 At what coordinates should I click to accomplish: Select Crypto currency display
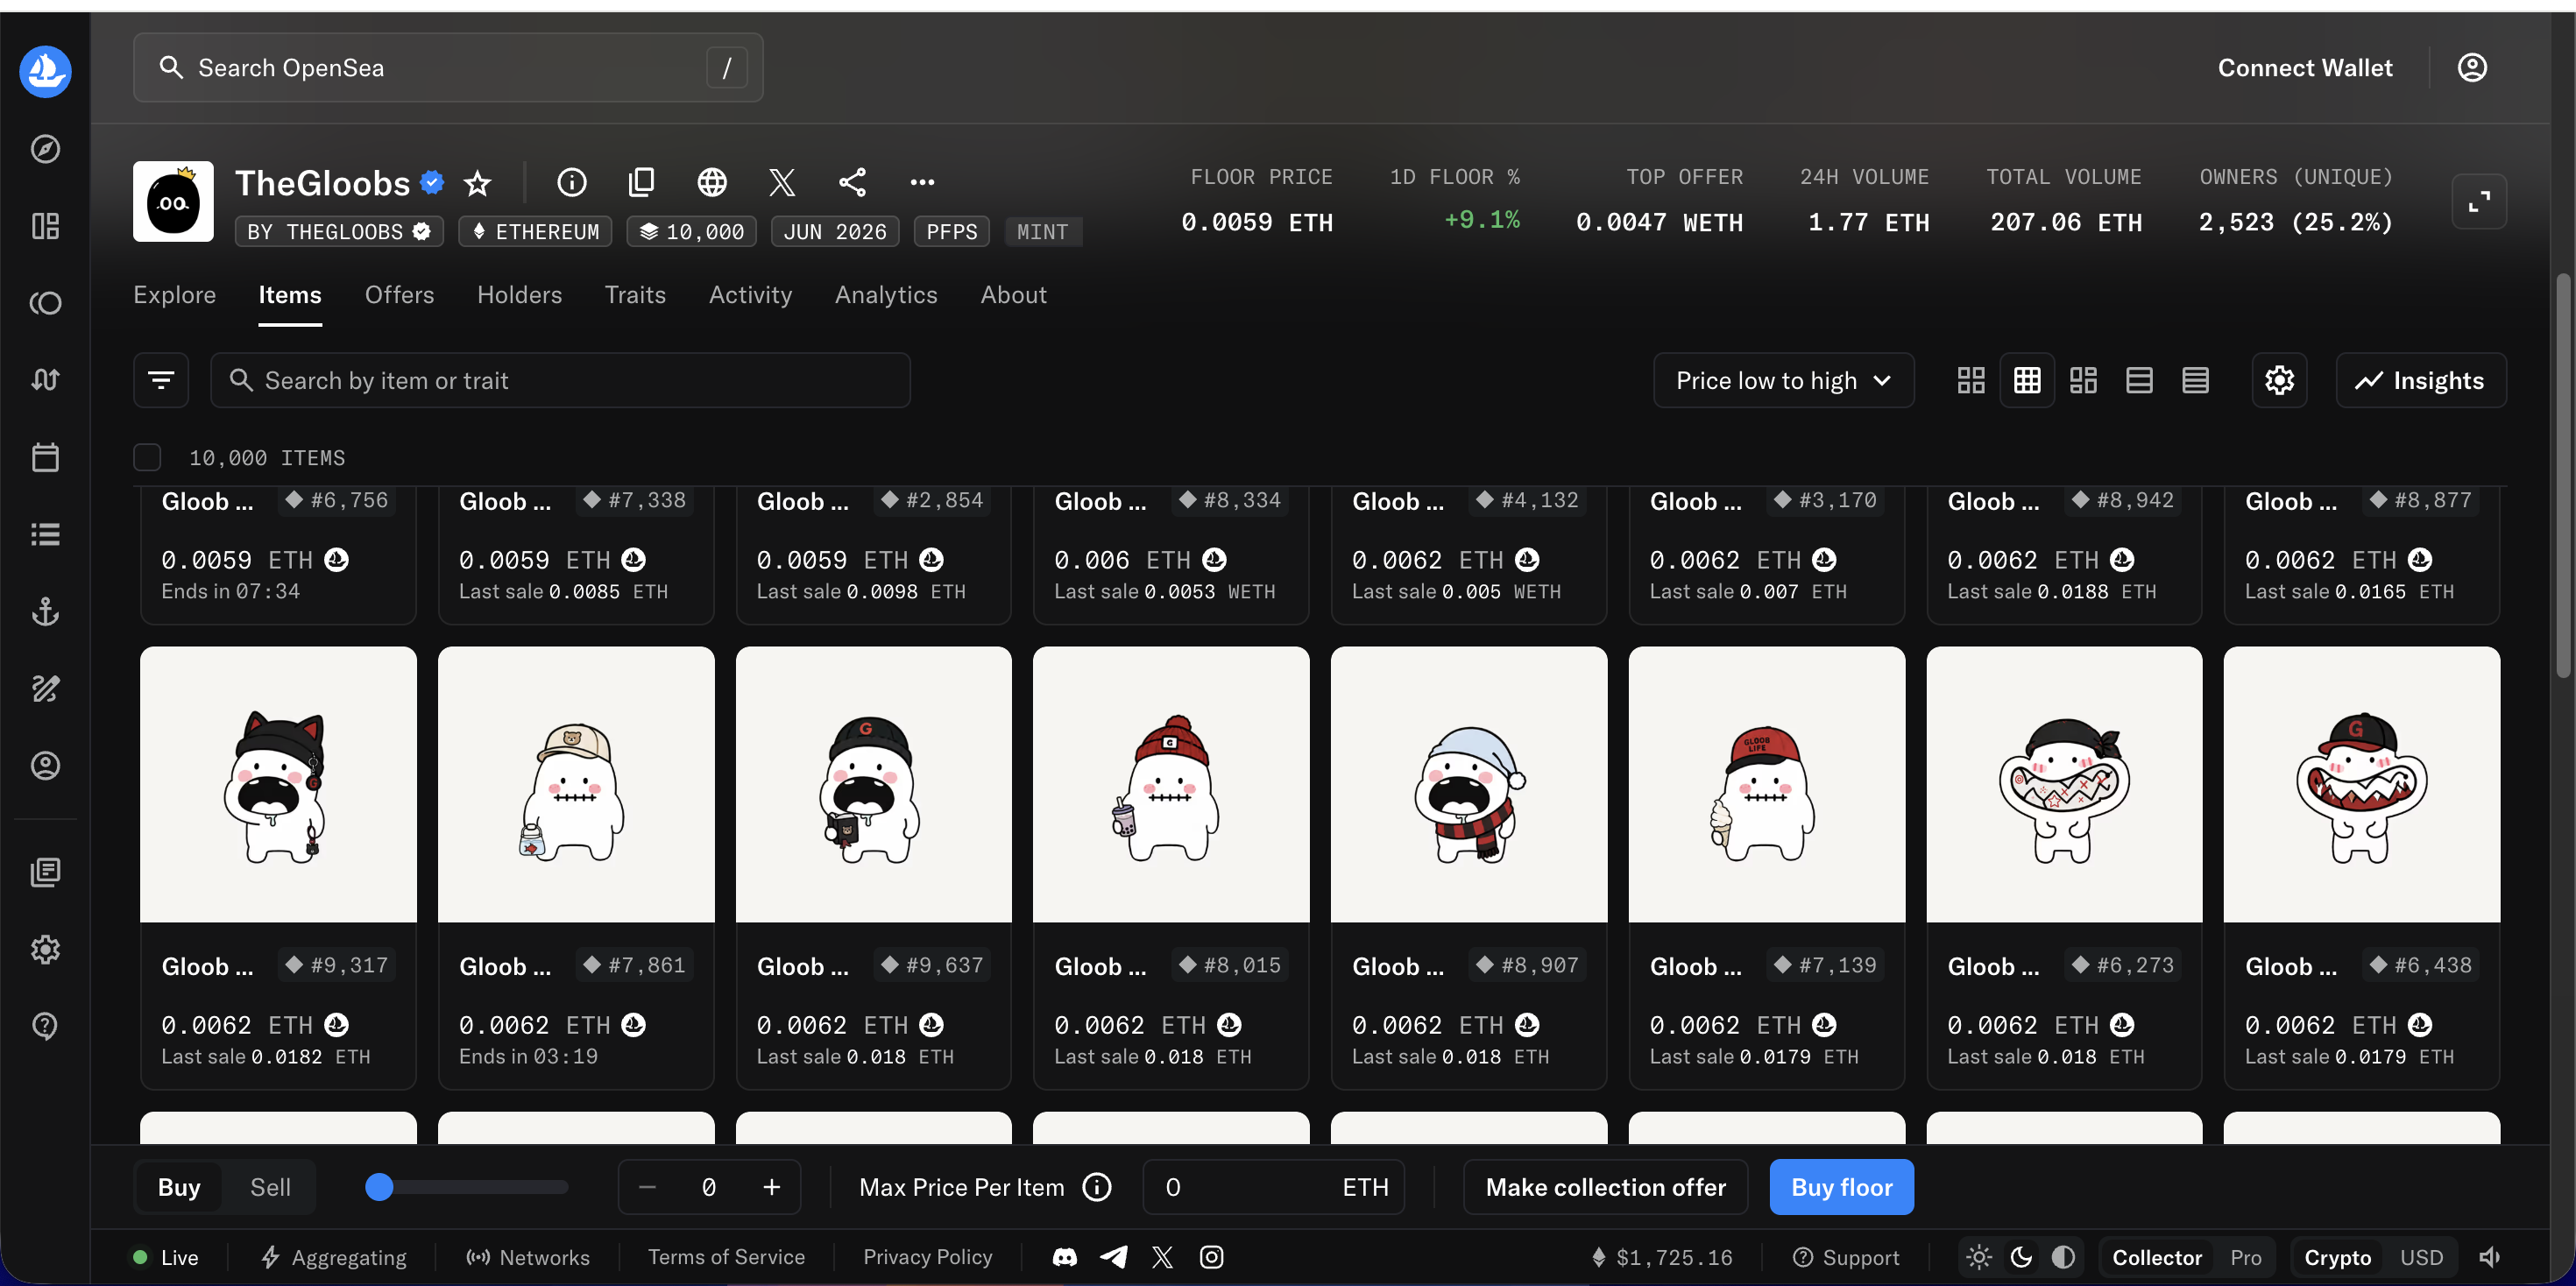pos(2337,1257)
